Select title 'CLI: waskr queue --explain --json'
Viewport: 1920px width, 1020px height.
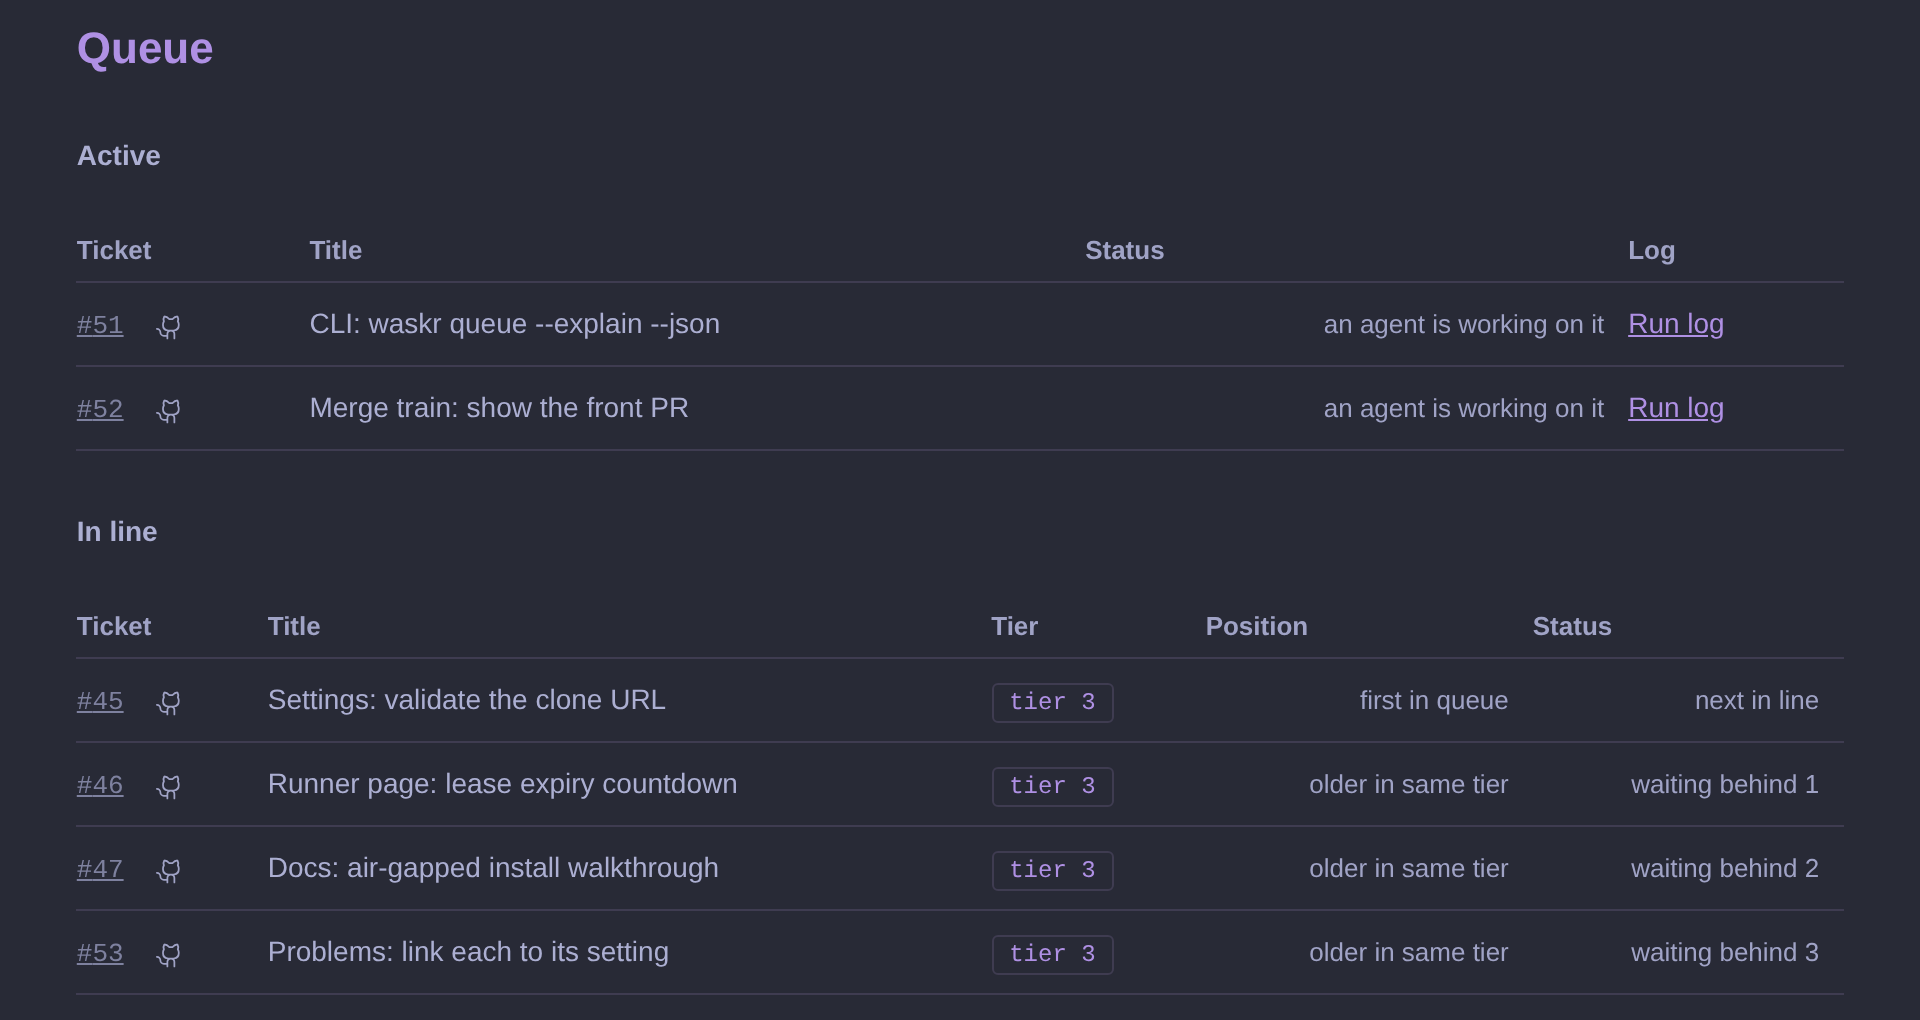[x=515, y=324]
